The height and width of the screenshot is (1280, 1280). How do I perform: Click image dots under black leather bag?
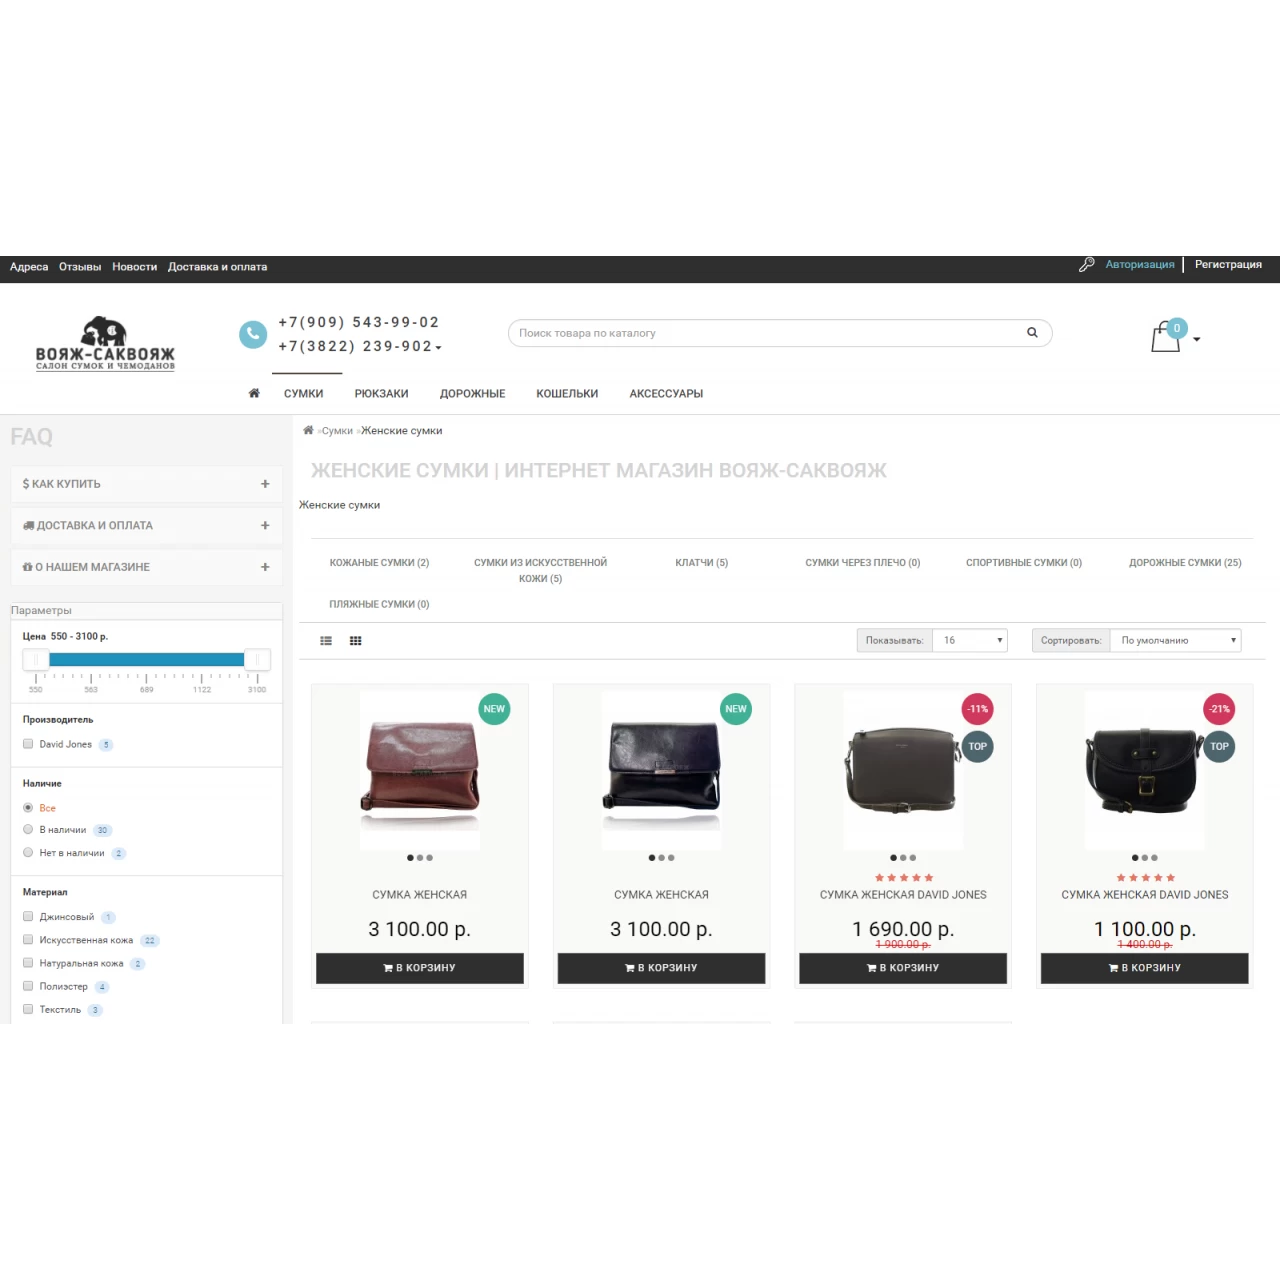pos(662,858)
